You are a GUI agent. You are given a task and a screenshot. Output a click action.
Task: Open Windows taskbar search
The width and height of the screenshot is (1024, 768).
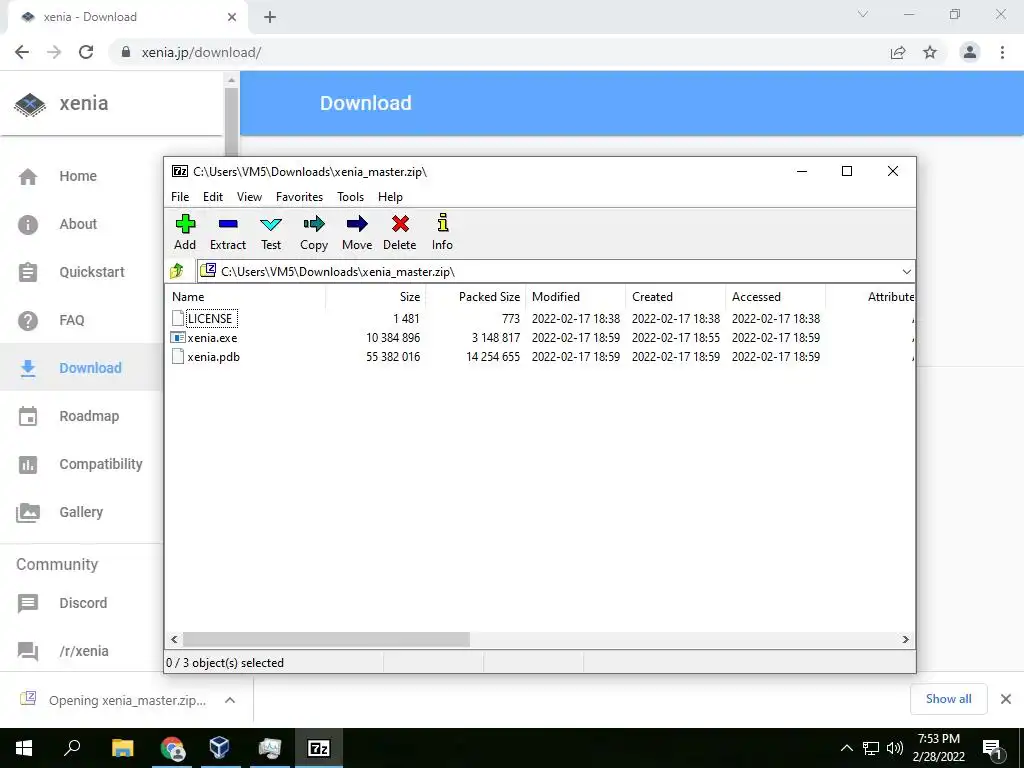[72, 748]
